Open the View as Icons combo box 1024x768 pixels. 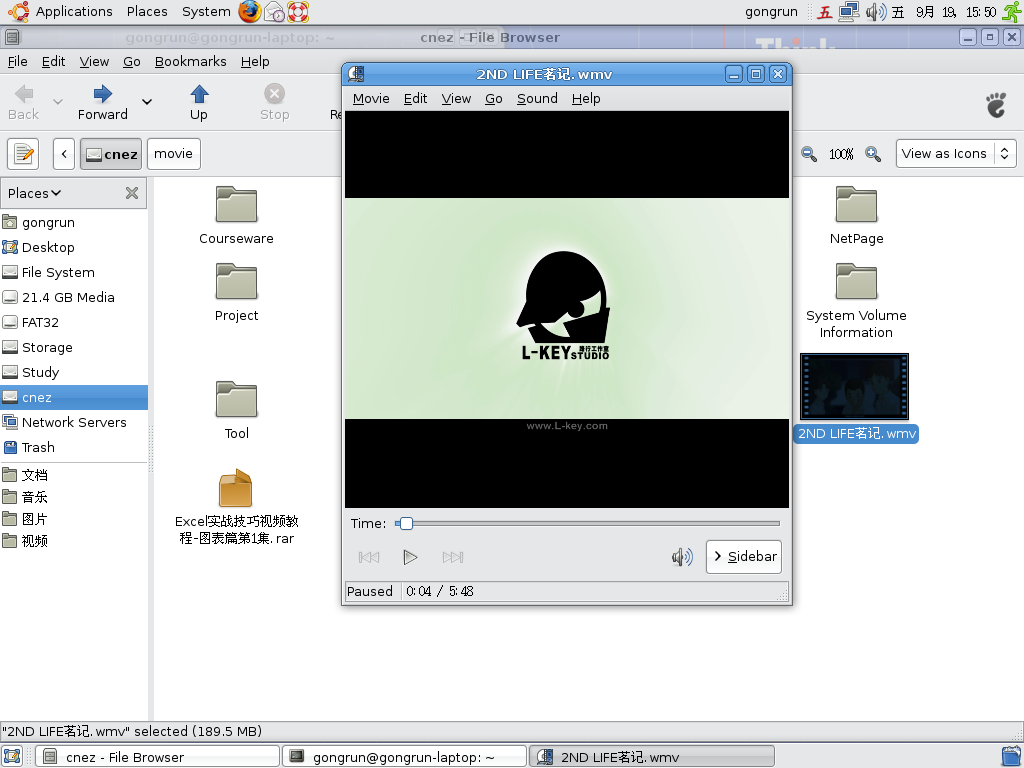point(956,154)
